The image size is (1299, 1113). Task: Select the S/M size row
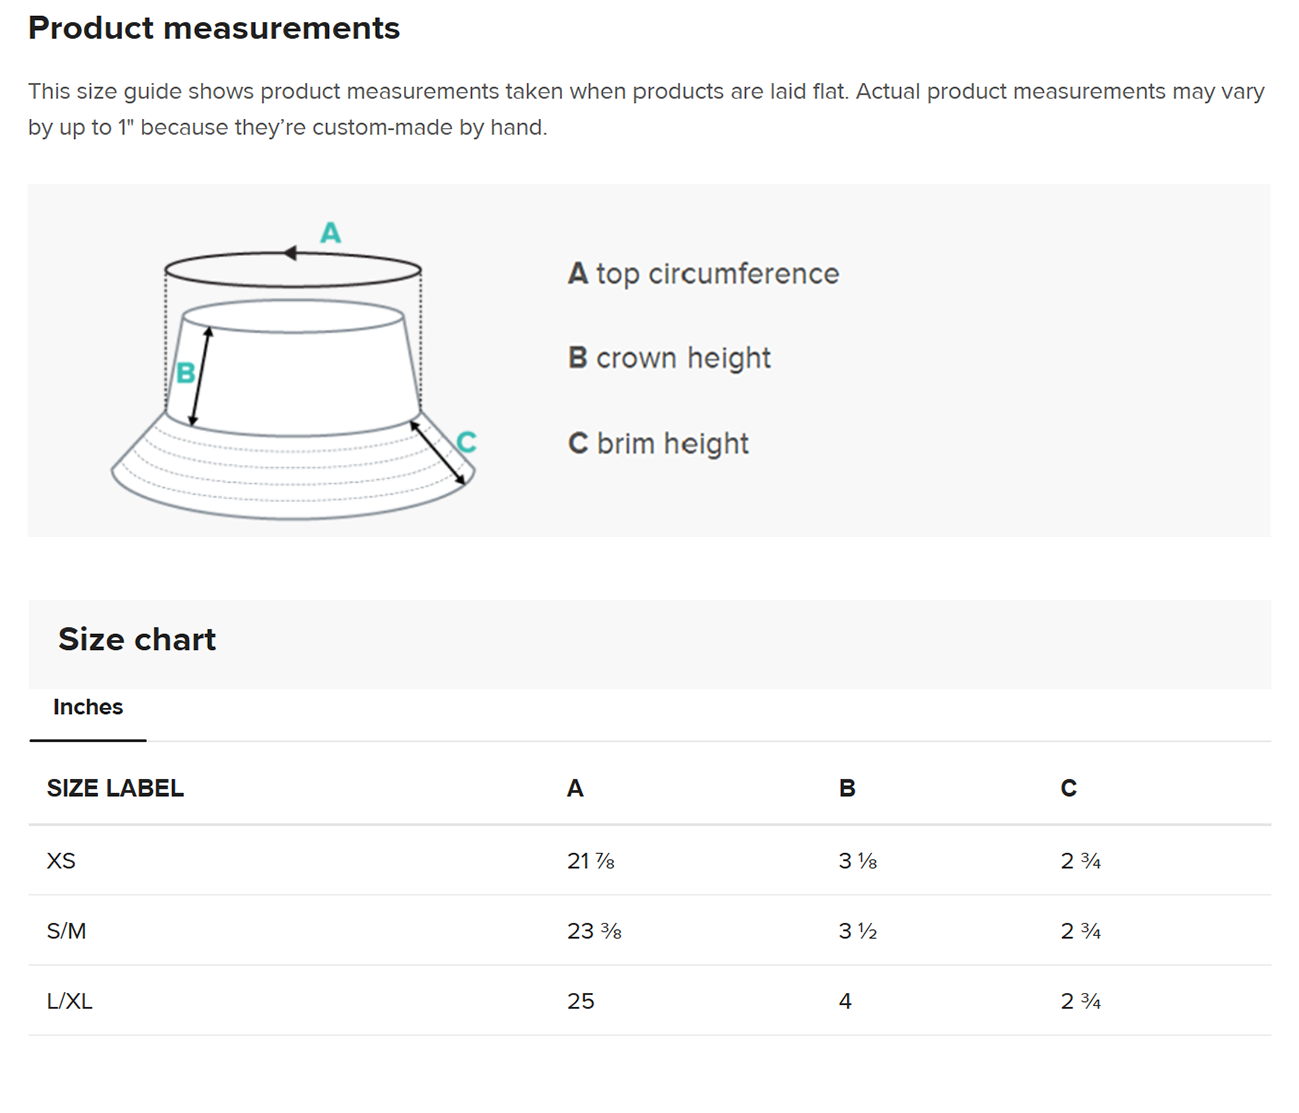pos(66,931)
